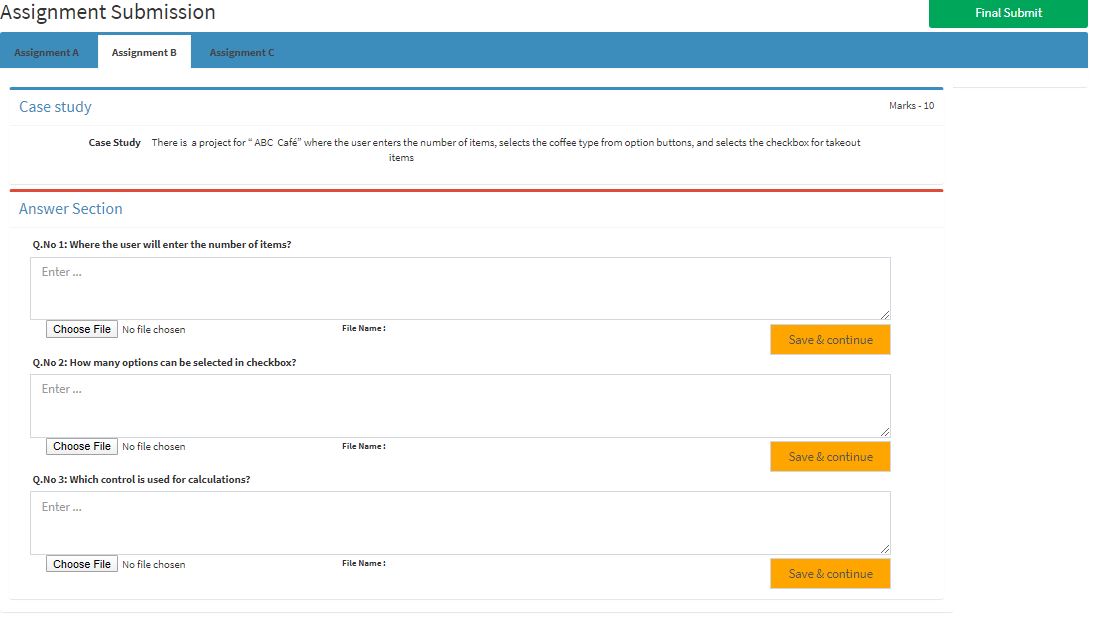The width and height of the screenshot is (1098, 618).
Task: Open the Assignment C tab
Action: click(241, 52)
